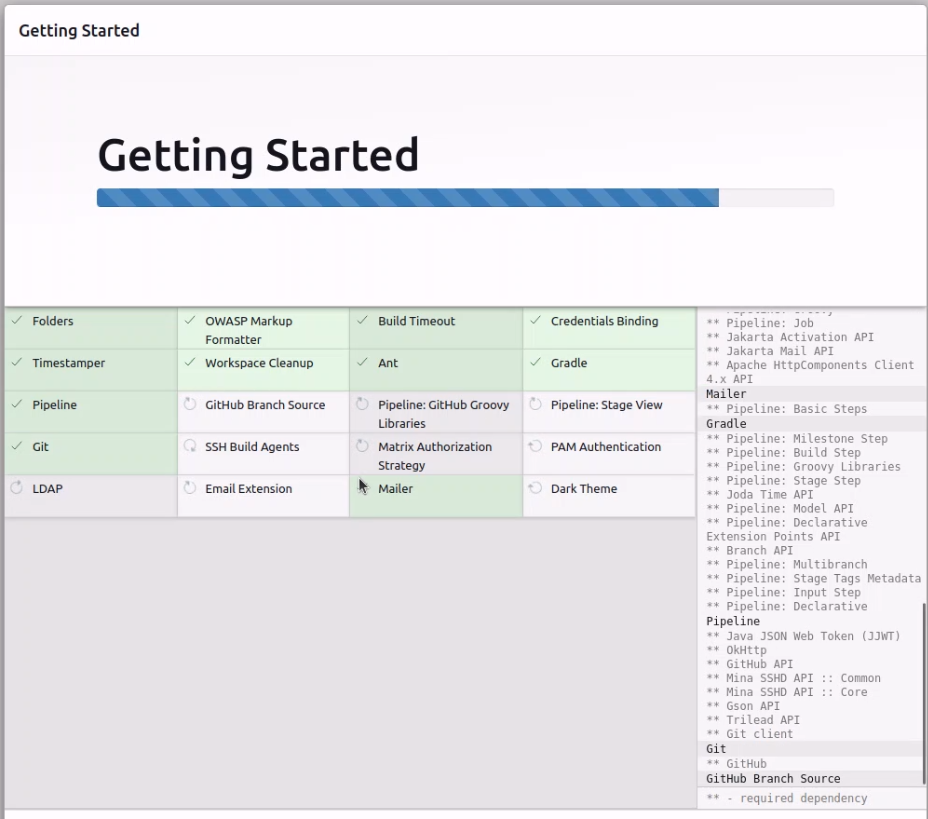Click the Pipeline: Stage View plugin label
Image resolution: width=928 pixels, height=819 pixels.
point(607,405)
